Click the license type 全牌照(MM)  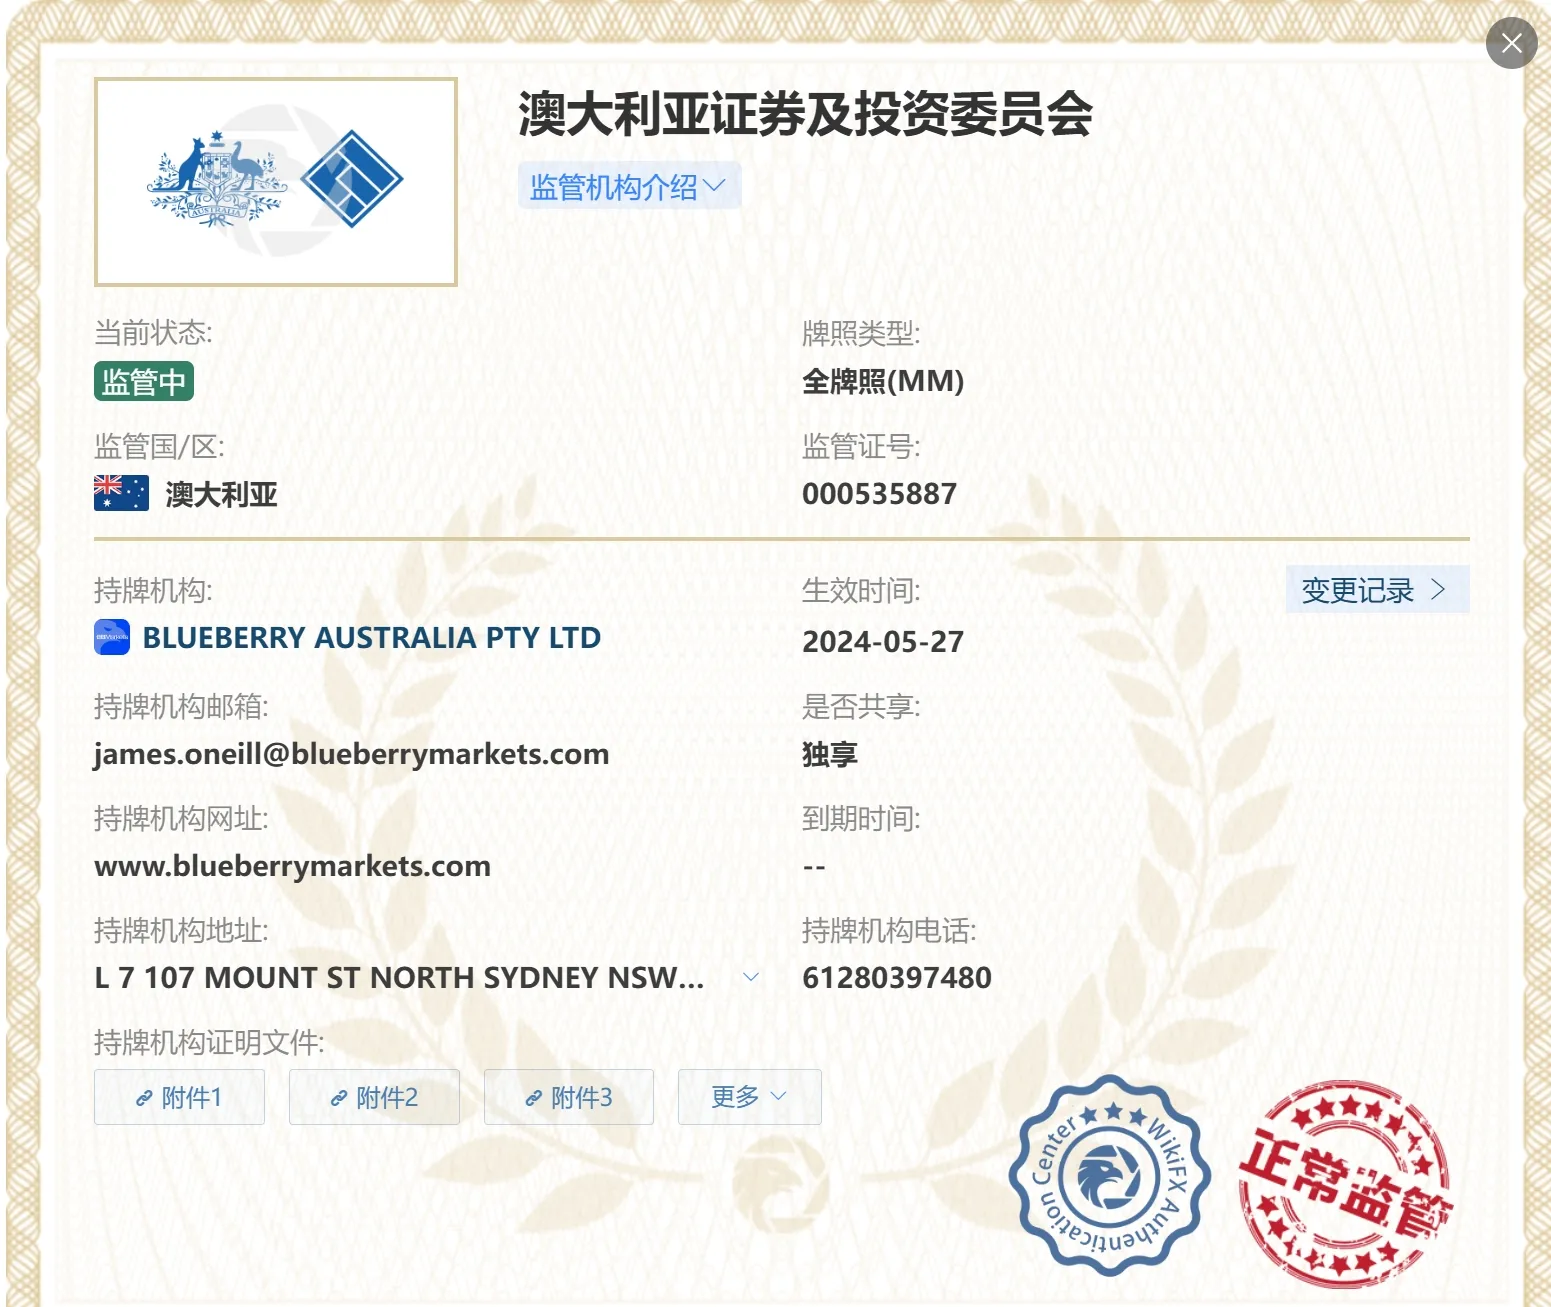click(883, 381)
